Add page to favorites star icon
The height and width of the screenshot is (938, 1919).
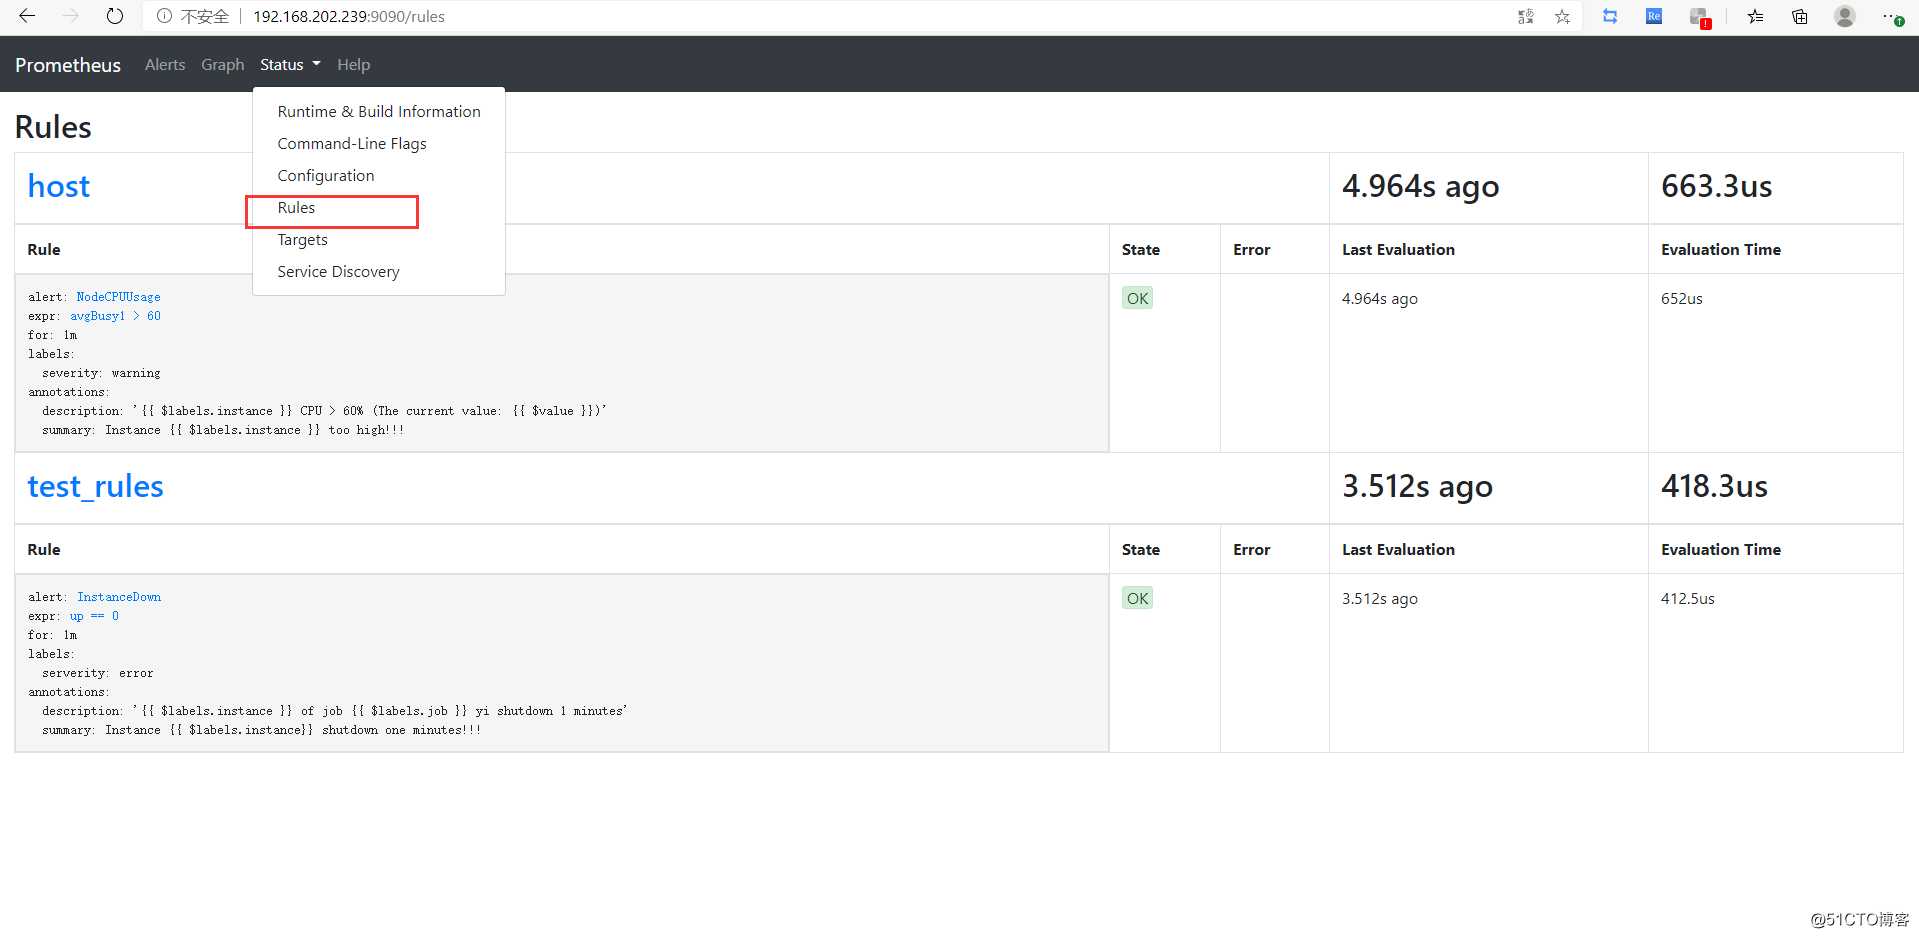[1563, 16]
